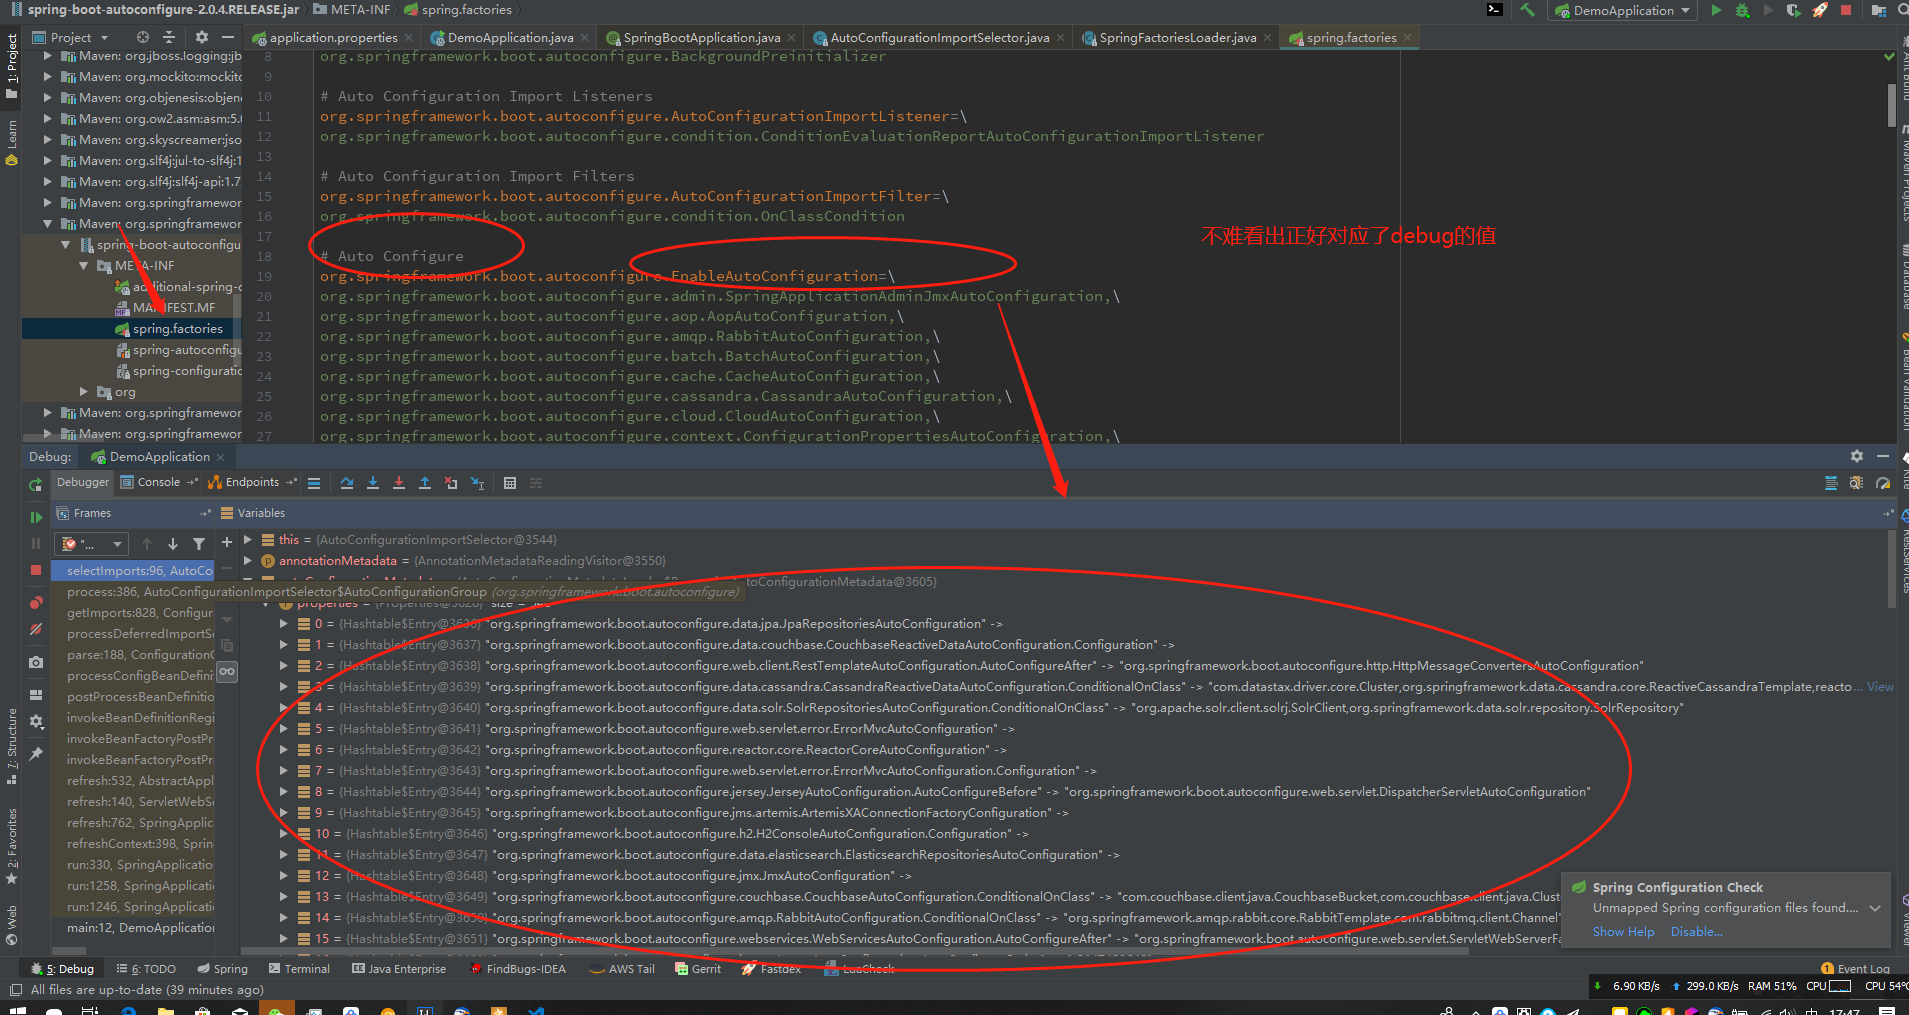The height and width of the screenshot is (1015, 1909).
Task: Expand entry 5 ErrorMvcAutoConfiguration
Action: coord(284,729)
